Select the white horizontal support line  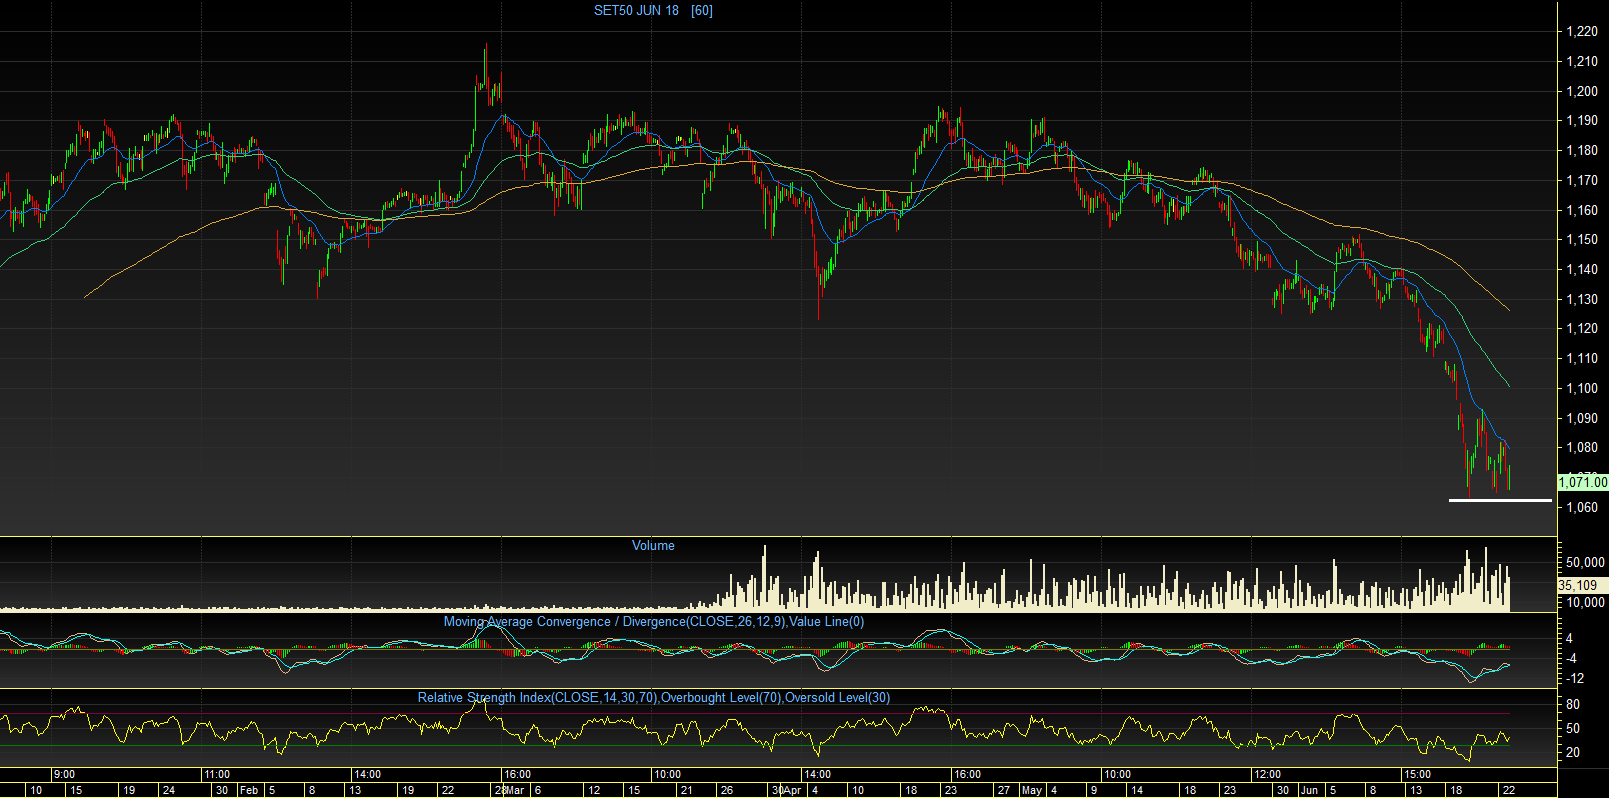1500,500
